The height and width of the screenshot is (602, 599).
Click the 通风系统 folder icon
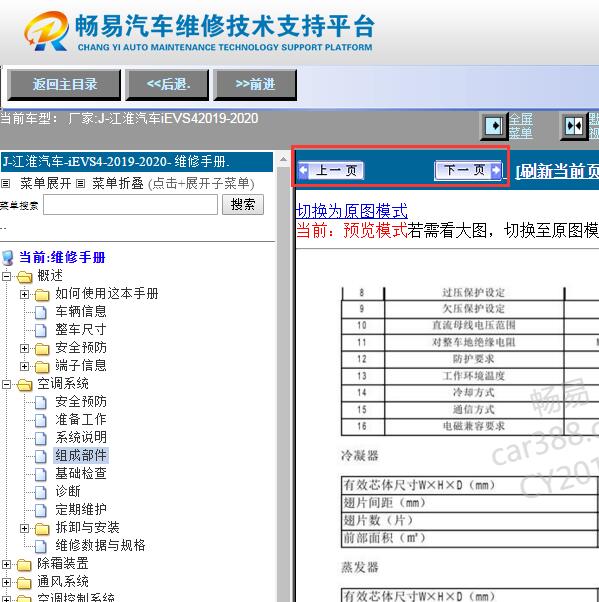click(25, 583)
